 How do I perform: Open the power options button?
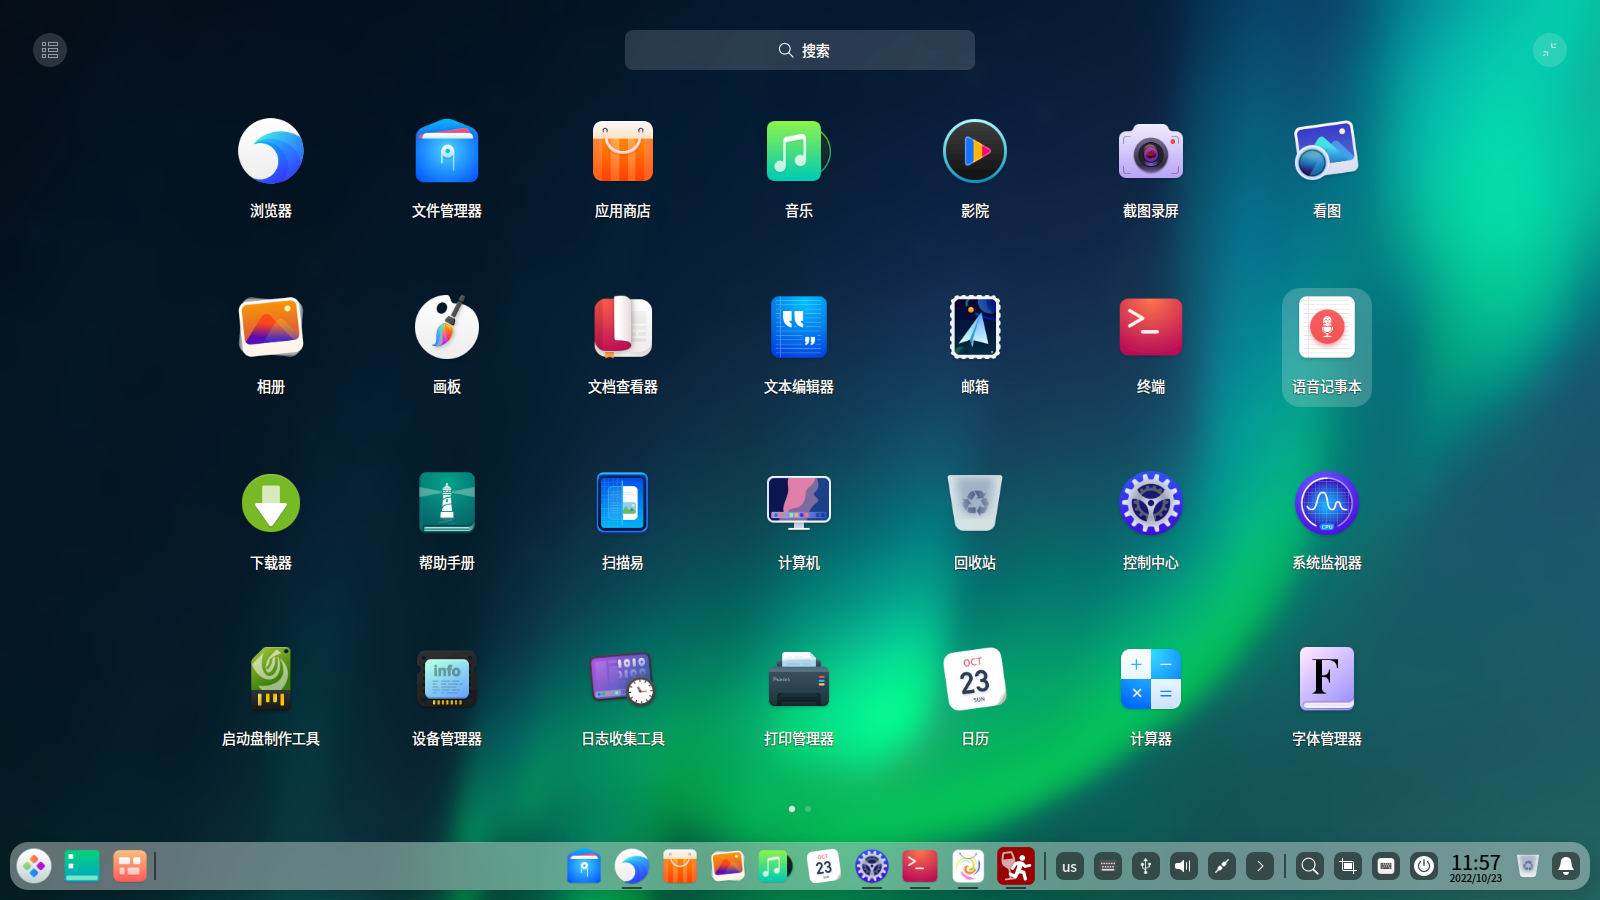tap(1424, 866)
